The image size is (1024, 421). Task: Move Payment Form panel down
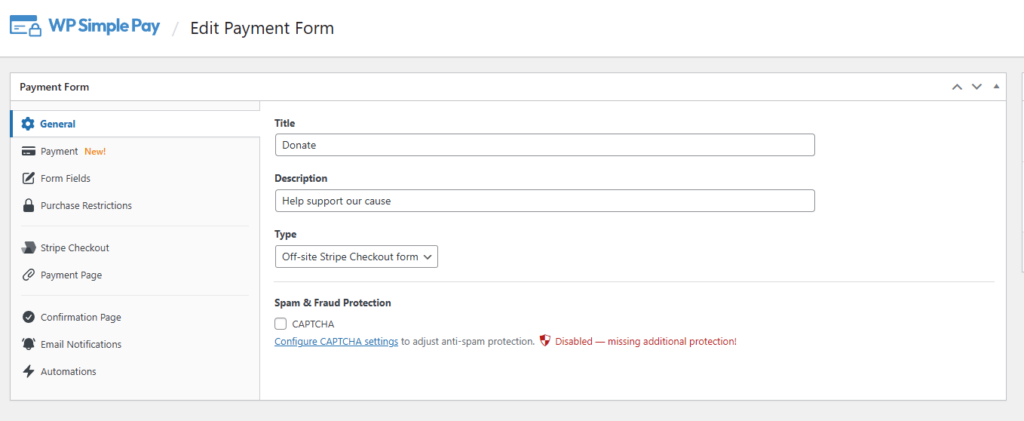point(977,87)
